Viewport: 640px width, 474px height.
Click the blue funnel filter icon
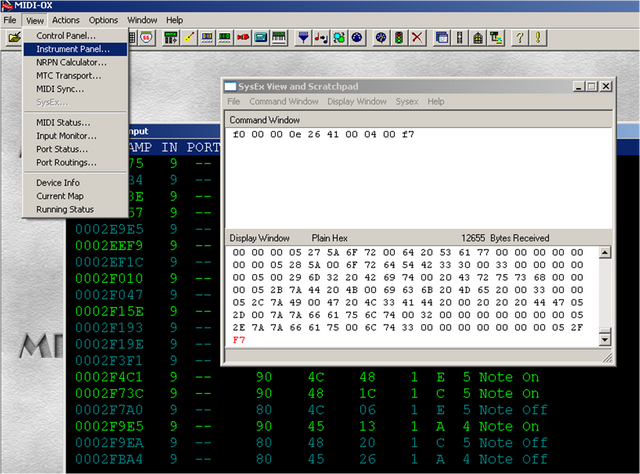point(303,38)
